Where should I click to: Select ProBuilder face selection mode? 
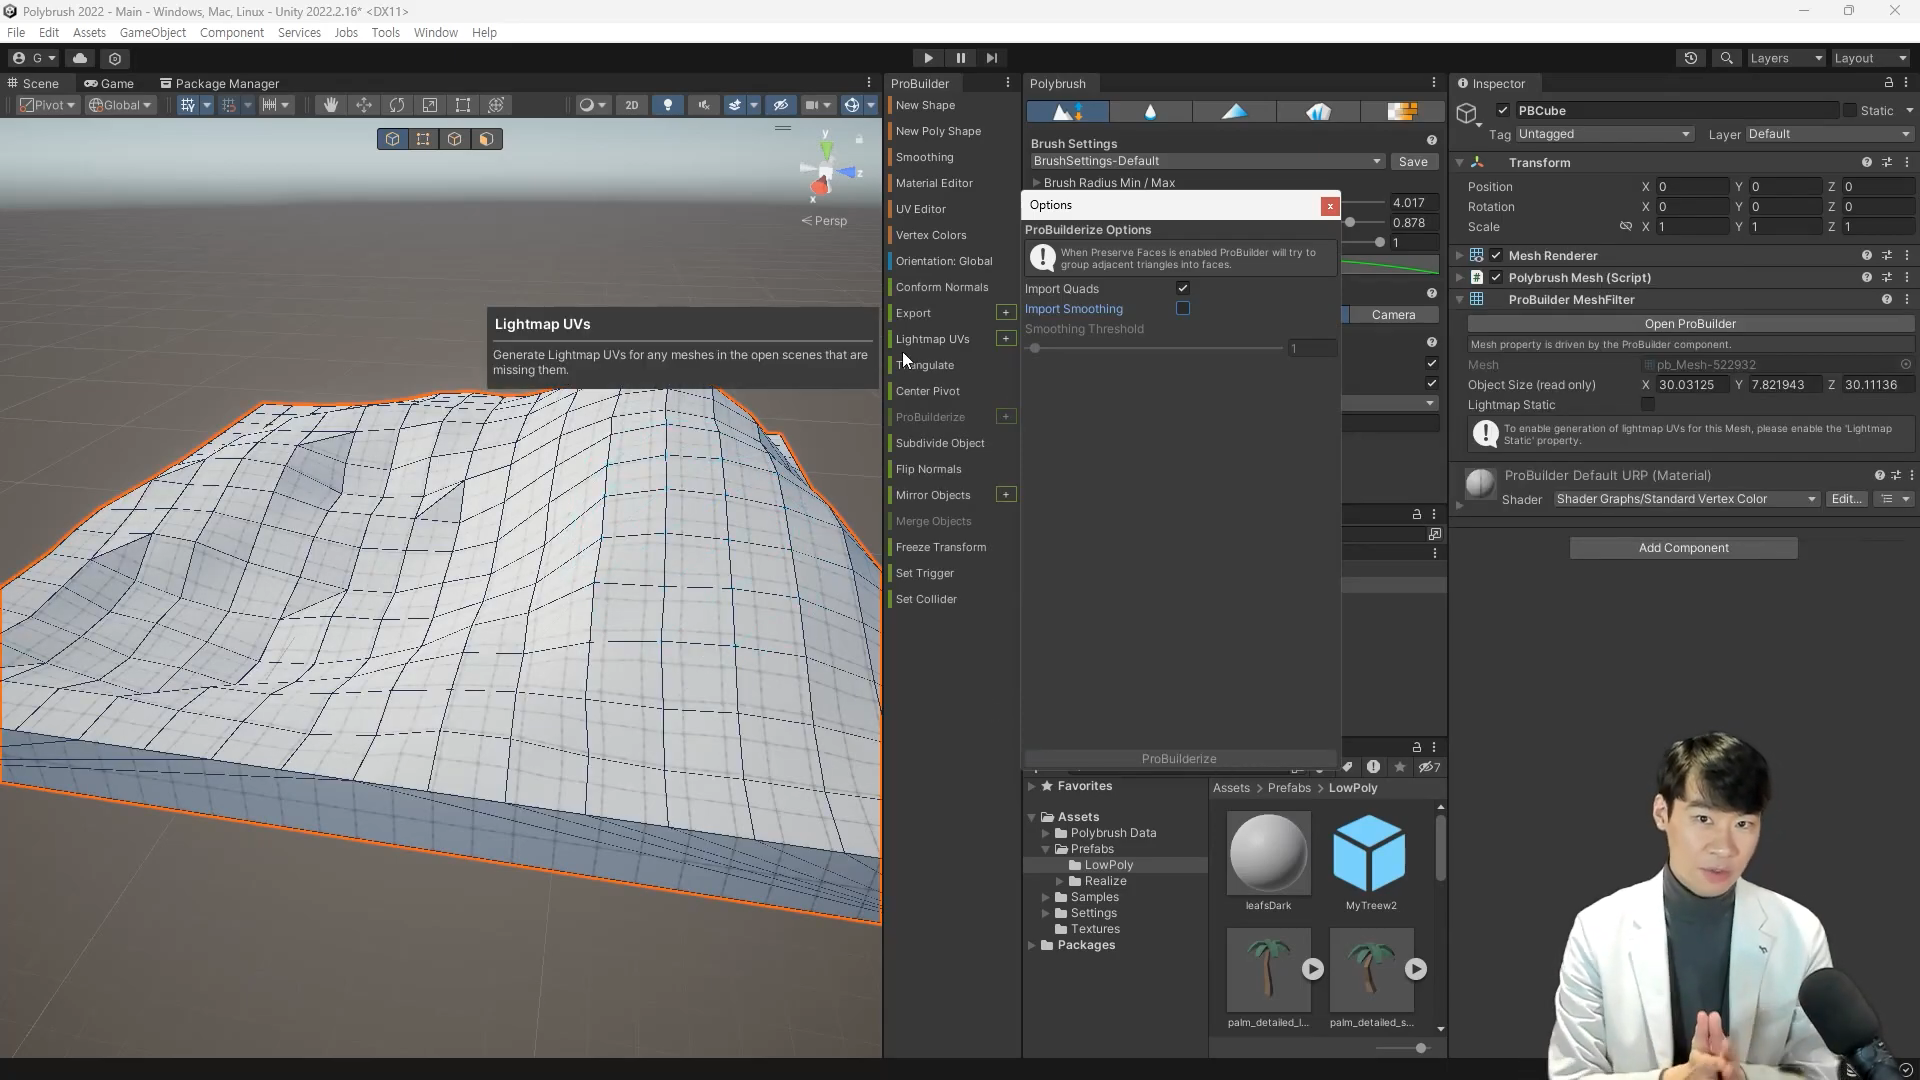[486, 139]
